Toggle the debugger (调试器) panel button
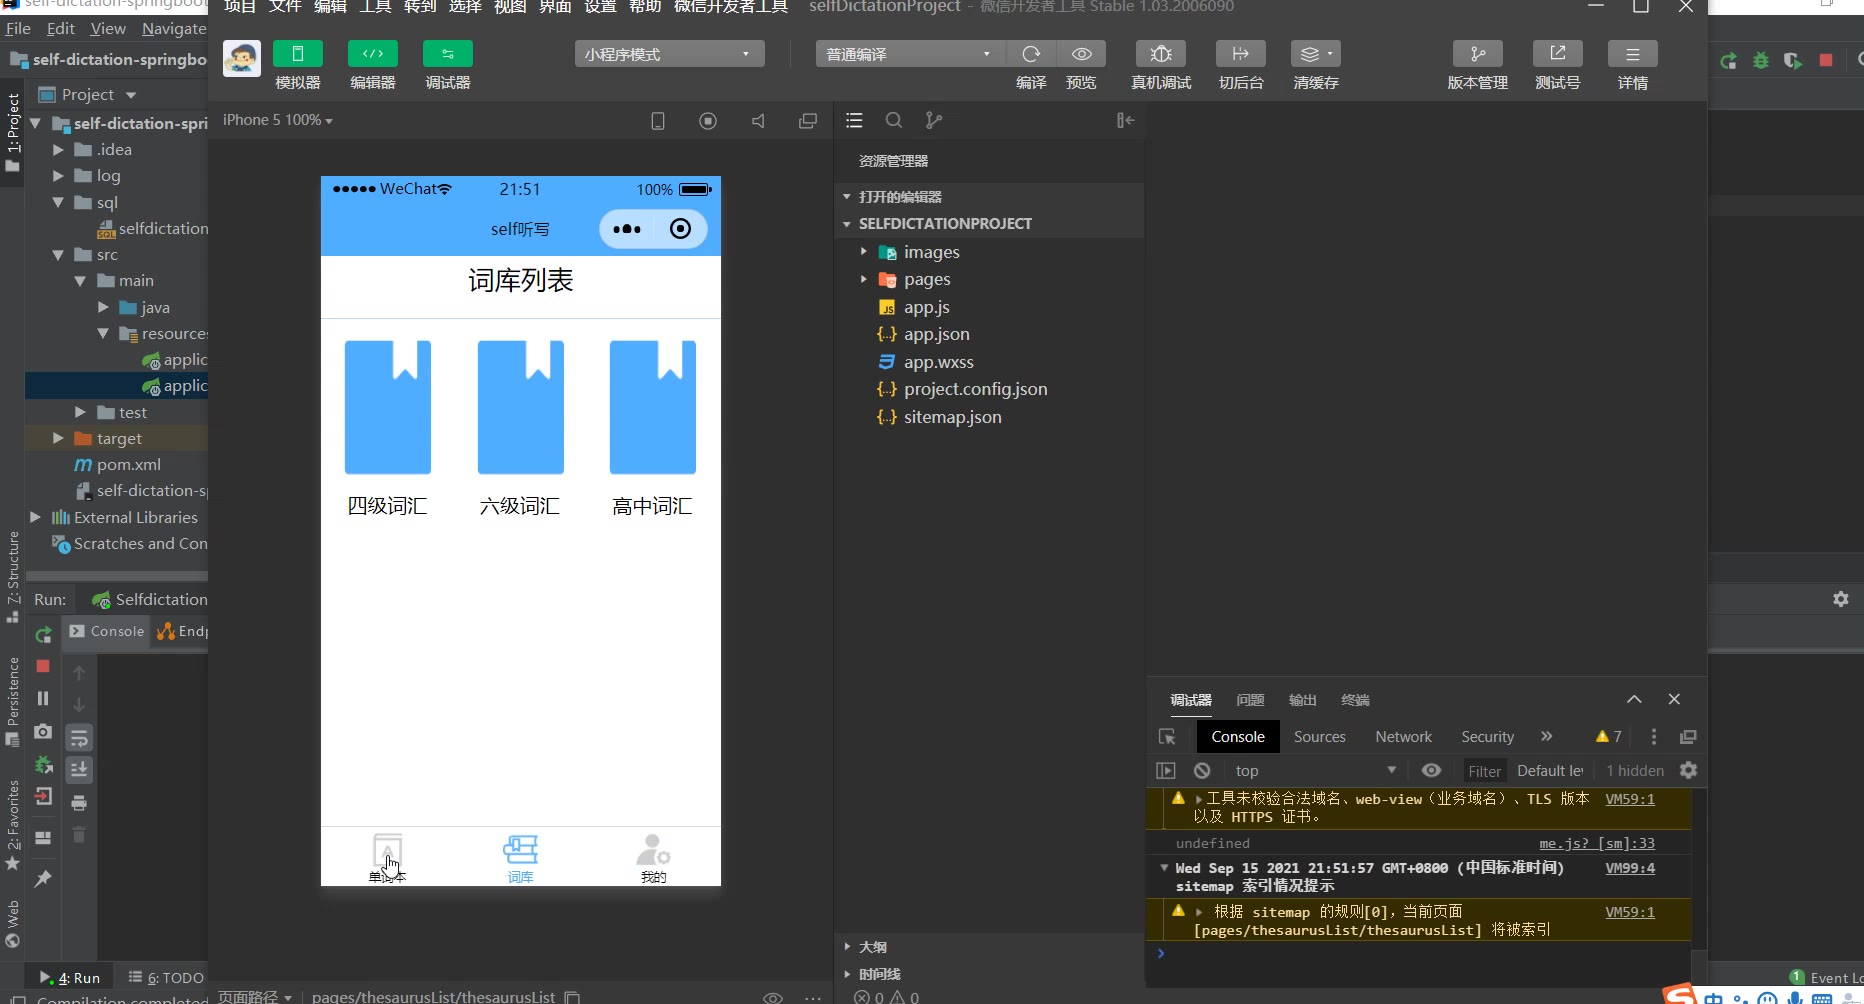The width and height of the screenshot is (1864, 1004). pyautogui.click(x=447, y=54)
